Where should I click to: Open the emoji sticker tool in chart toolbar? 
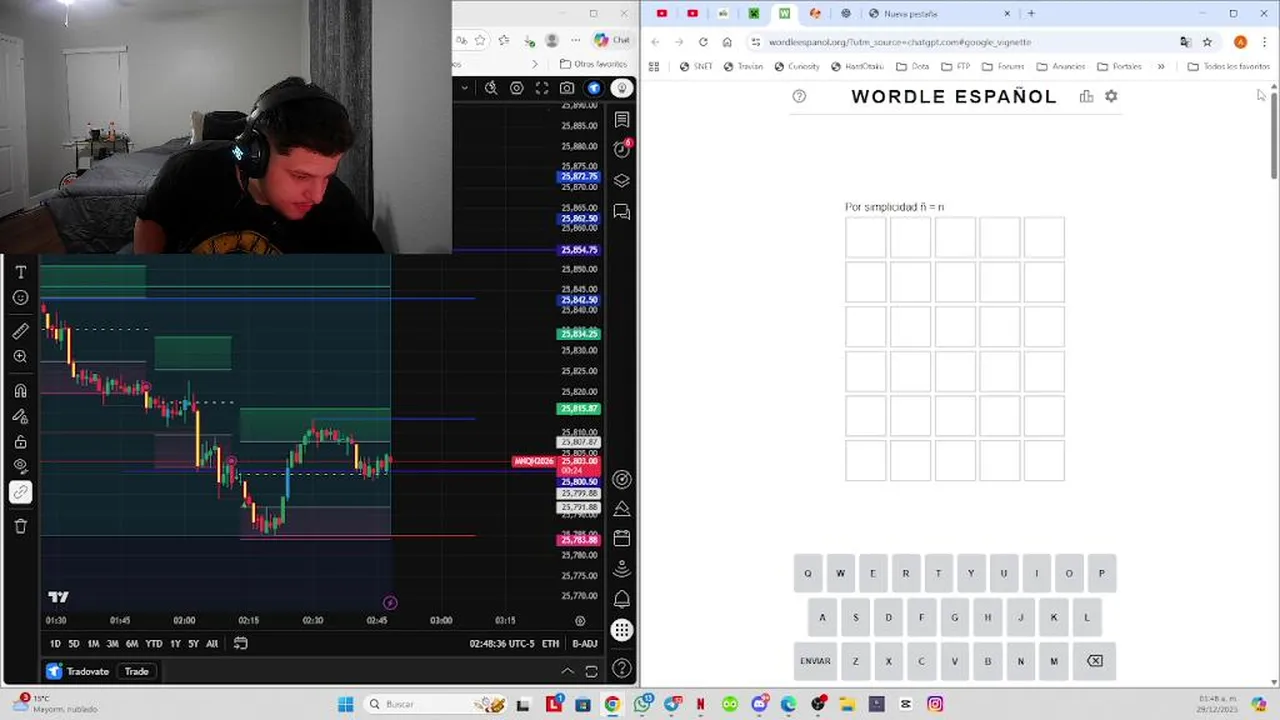tap(21, 298)
